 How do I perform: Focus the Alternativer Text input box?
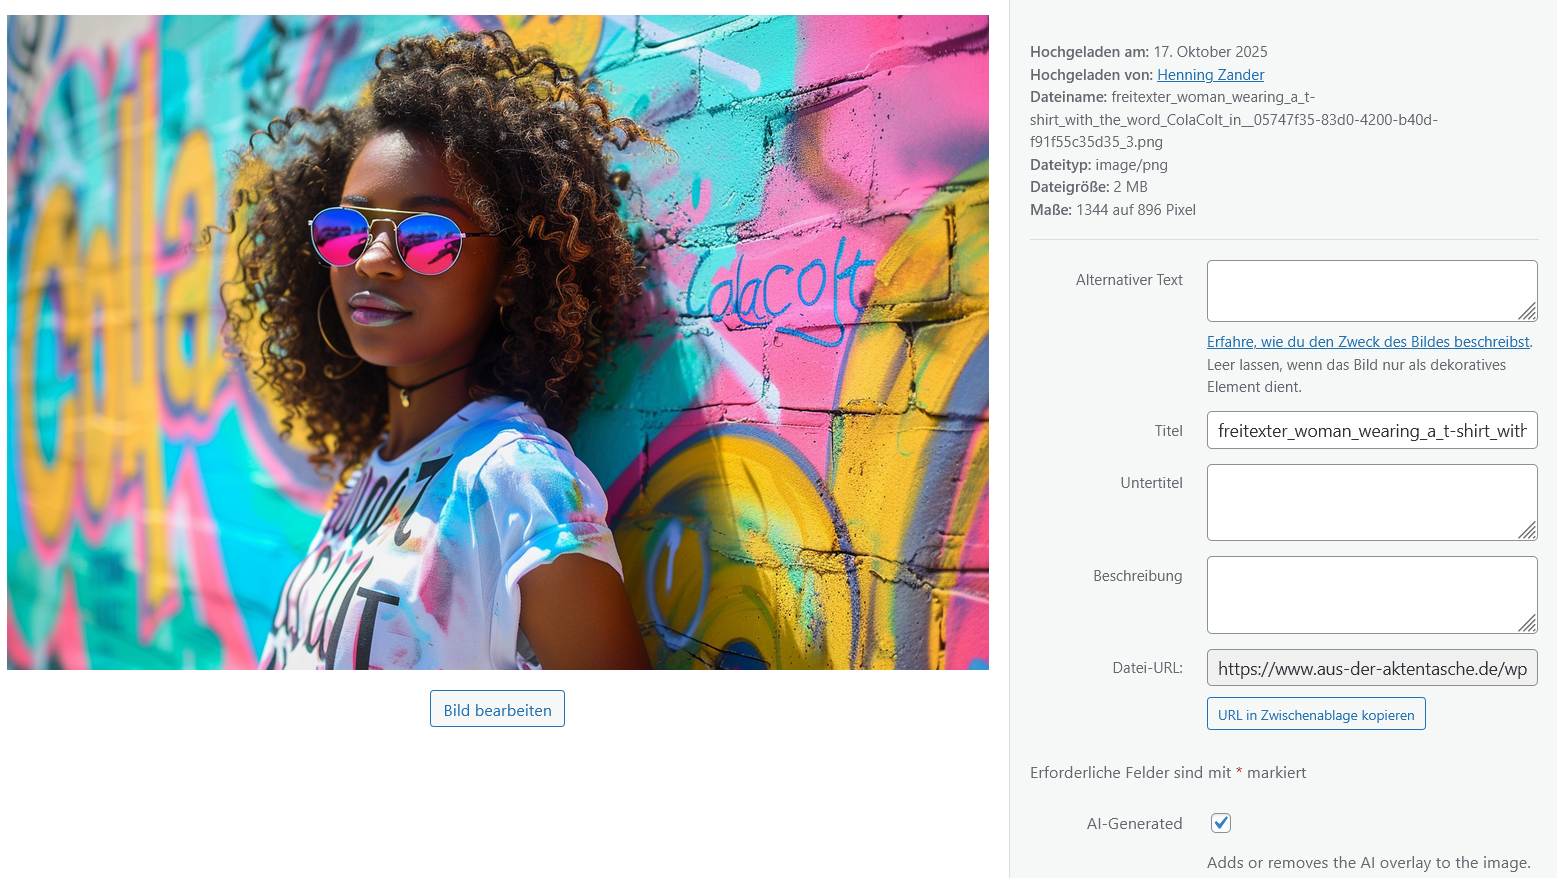click(1372, 291)
